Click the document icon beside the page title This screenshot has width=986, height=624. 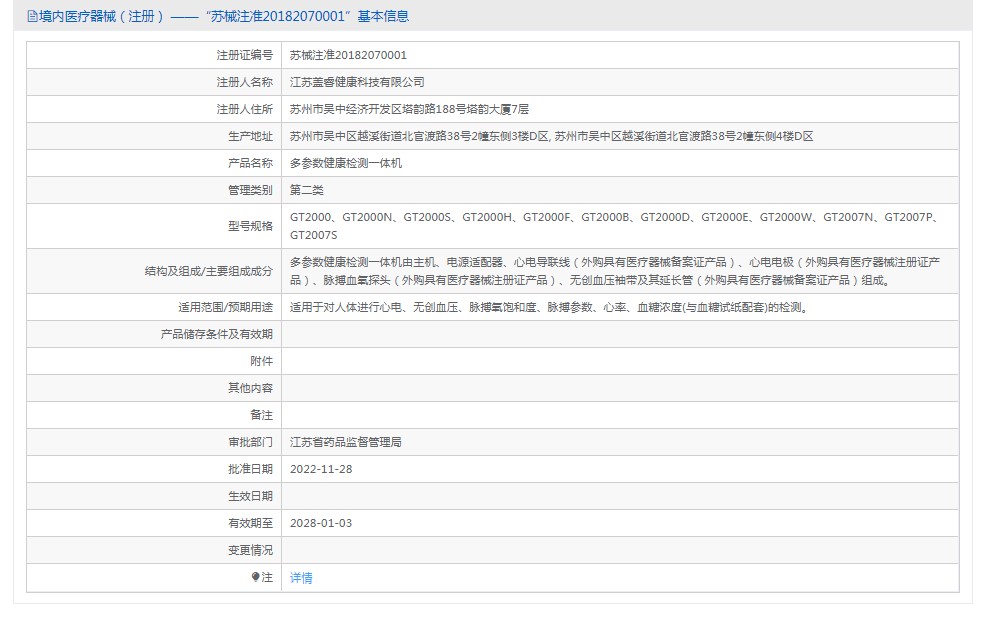click(32, 16)
